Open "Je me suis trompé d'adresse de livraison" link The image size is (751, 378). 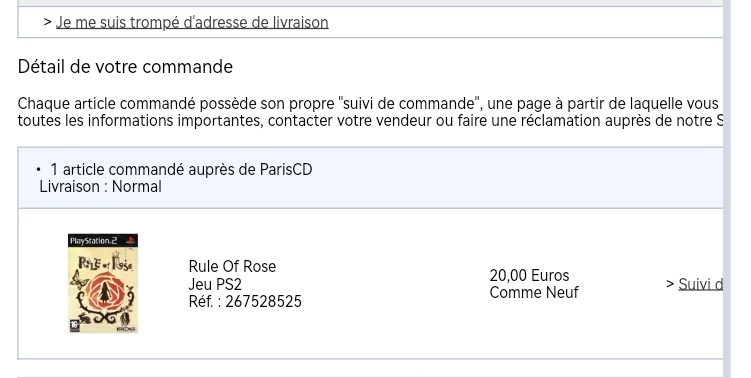click(192, 23)
